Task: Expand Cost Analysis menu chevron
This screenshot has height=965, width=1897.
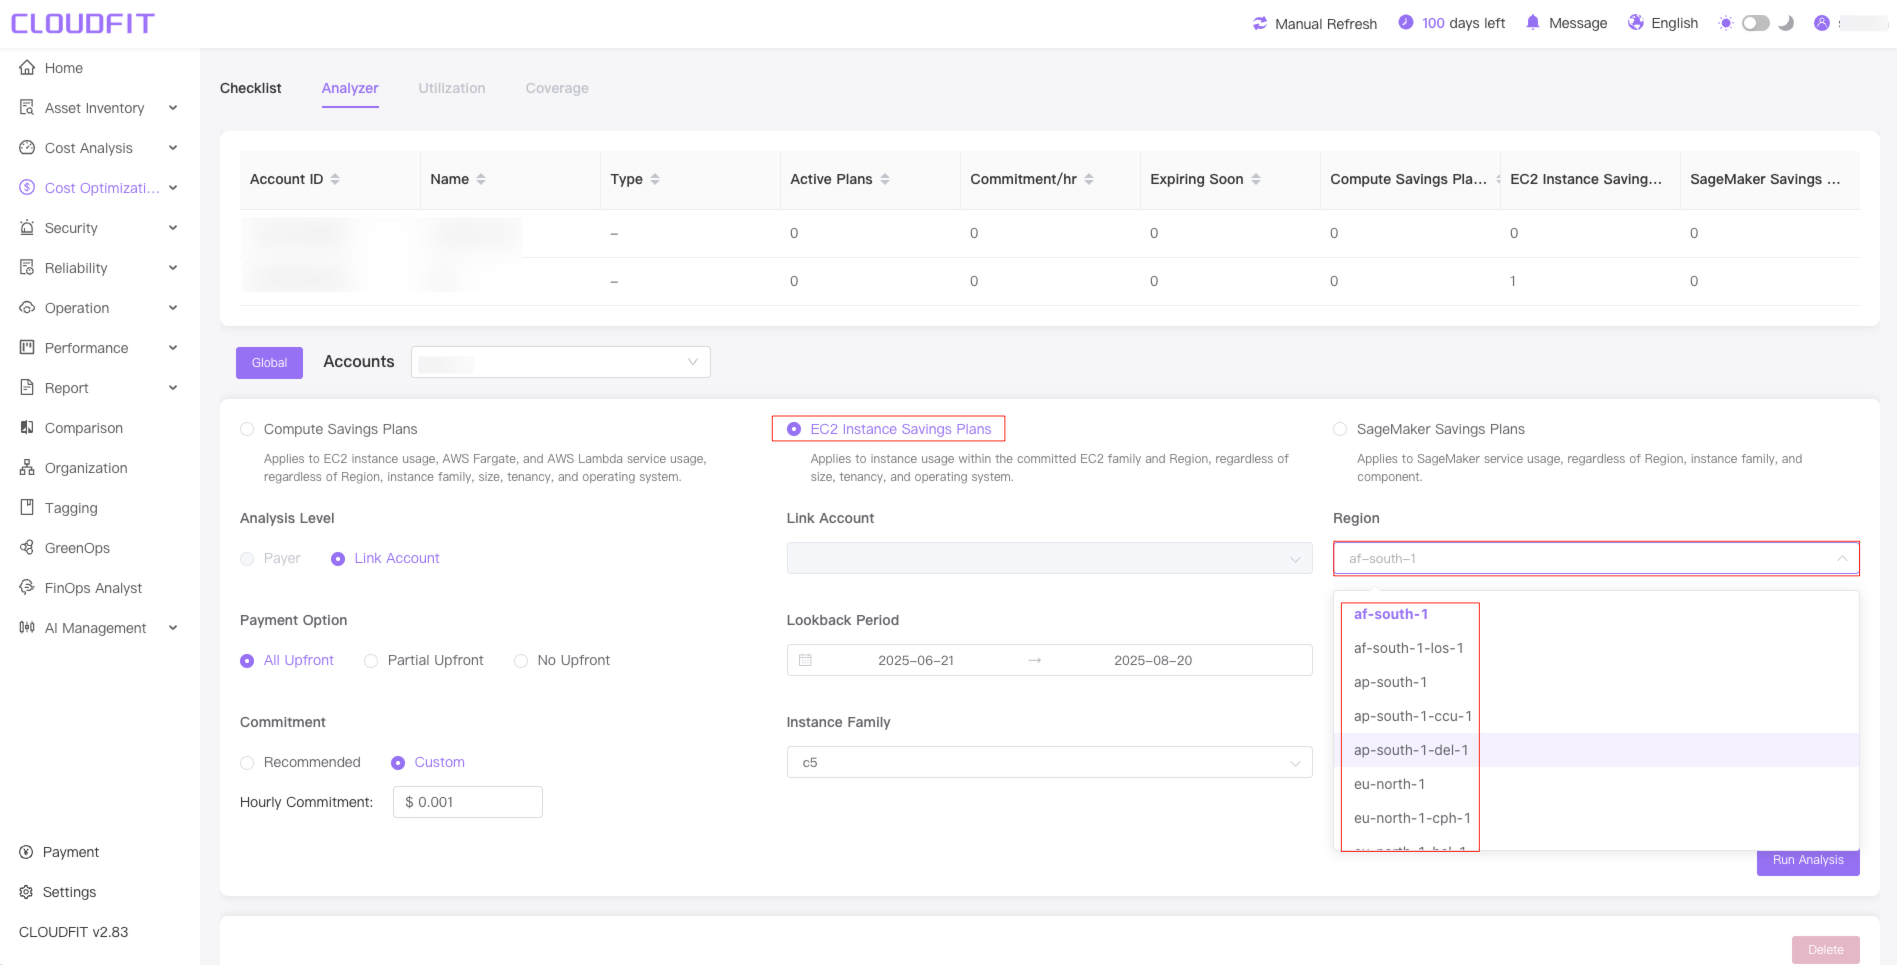Action: 173,148
